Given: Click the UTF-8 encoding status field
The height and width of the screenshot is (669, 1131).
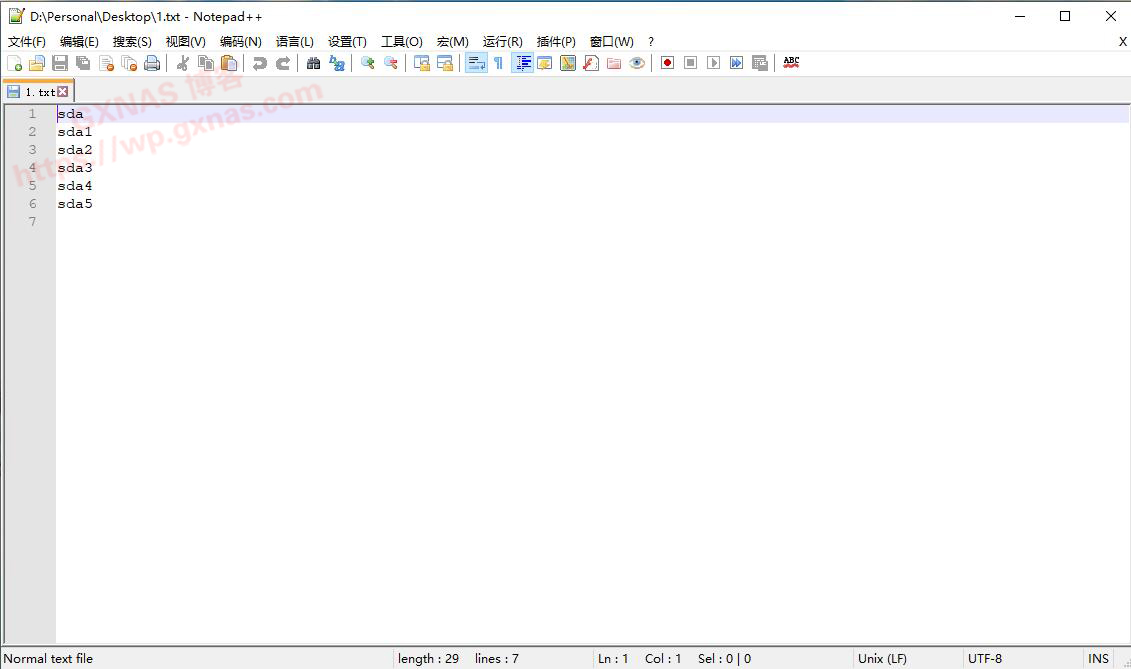Looking at the screenshot, I should 984,659.
